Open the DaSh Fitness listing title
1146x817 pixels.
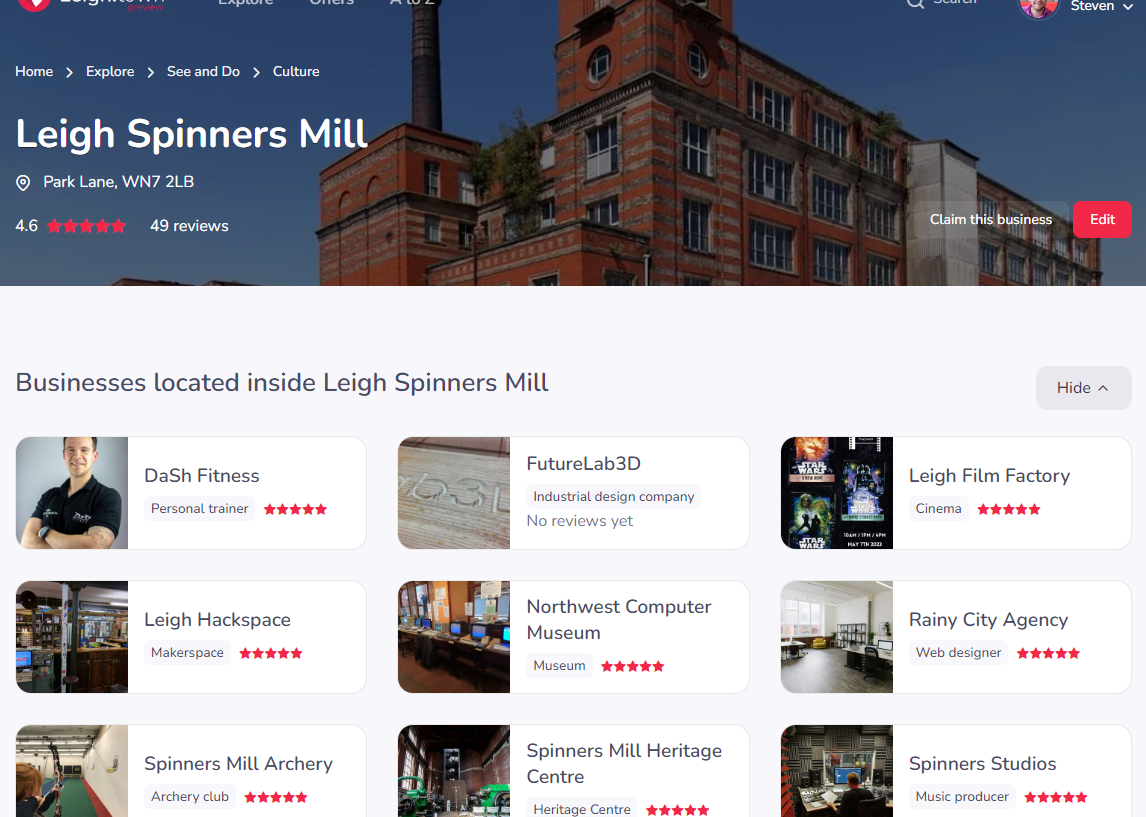[x=202, y=476]
